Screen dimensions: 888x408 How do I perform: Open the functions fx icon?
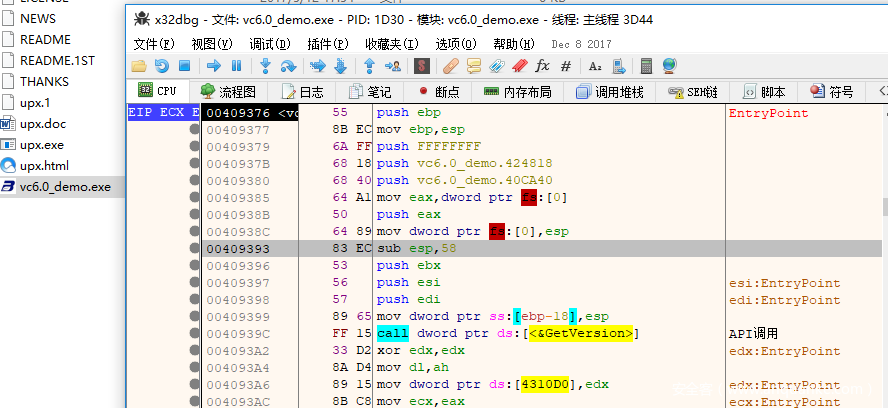click(543, 66)
